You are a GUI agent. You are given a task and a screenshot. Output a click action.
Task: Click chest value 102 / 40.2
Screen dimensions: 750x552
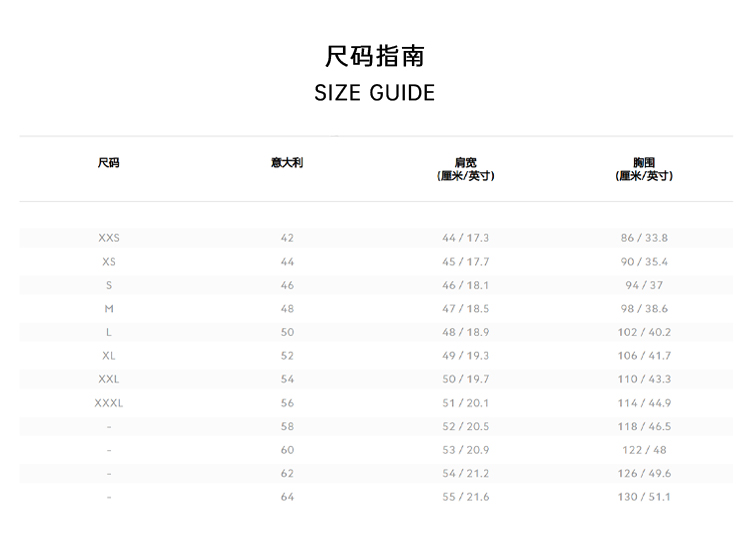[644, 332]
